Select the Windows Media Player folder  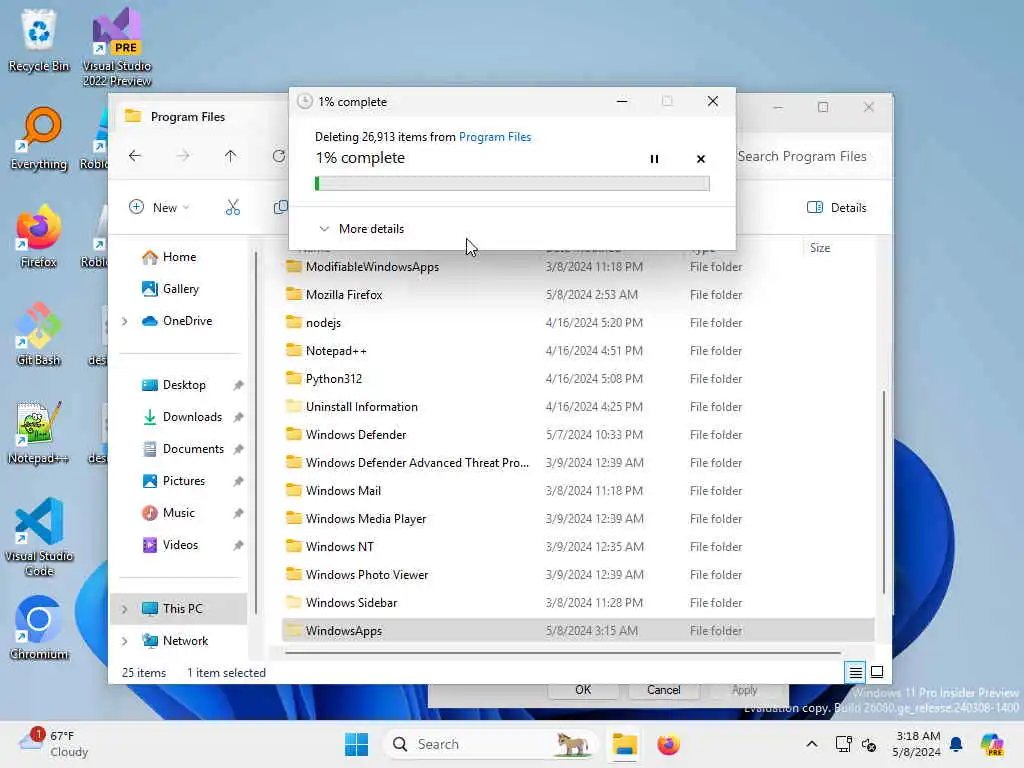click(x=578, y=519)
